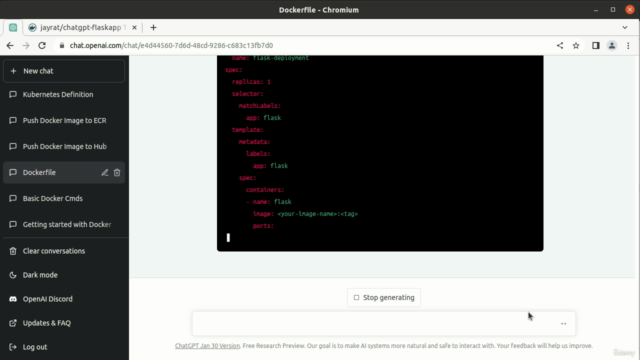Screen dimensions: 640x360
Task: Click the 'matchLabels:' line in code
Action: 260,106
